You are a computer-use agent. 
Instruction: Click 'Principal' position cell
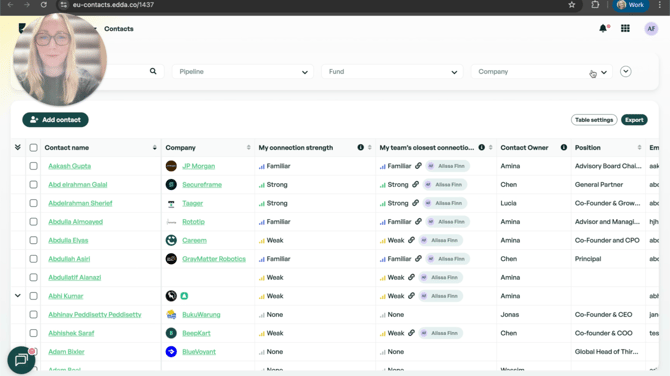588,259
